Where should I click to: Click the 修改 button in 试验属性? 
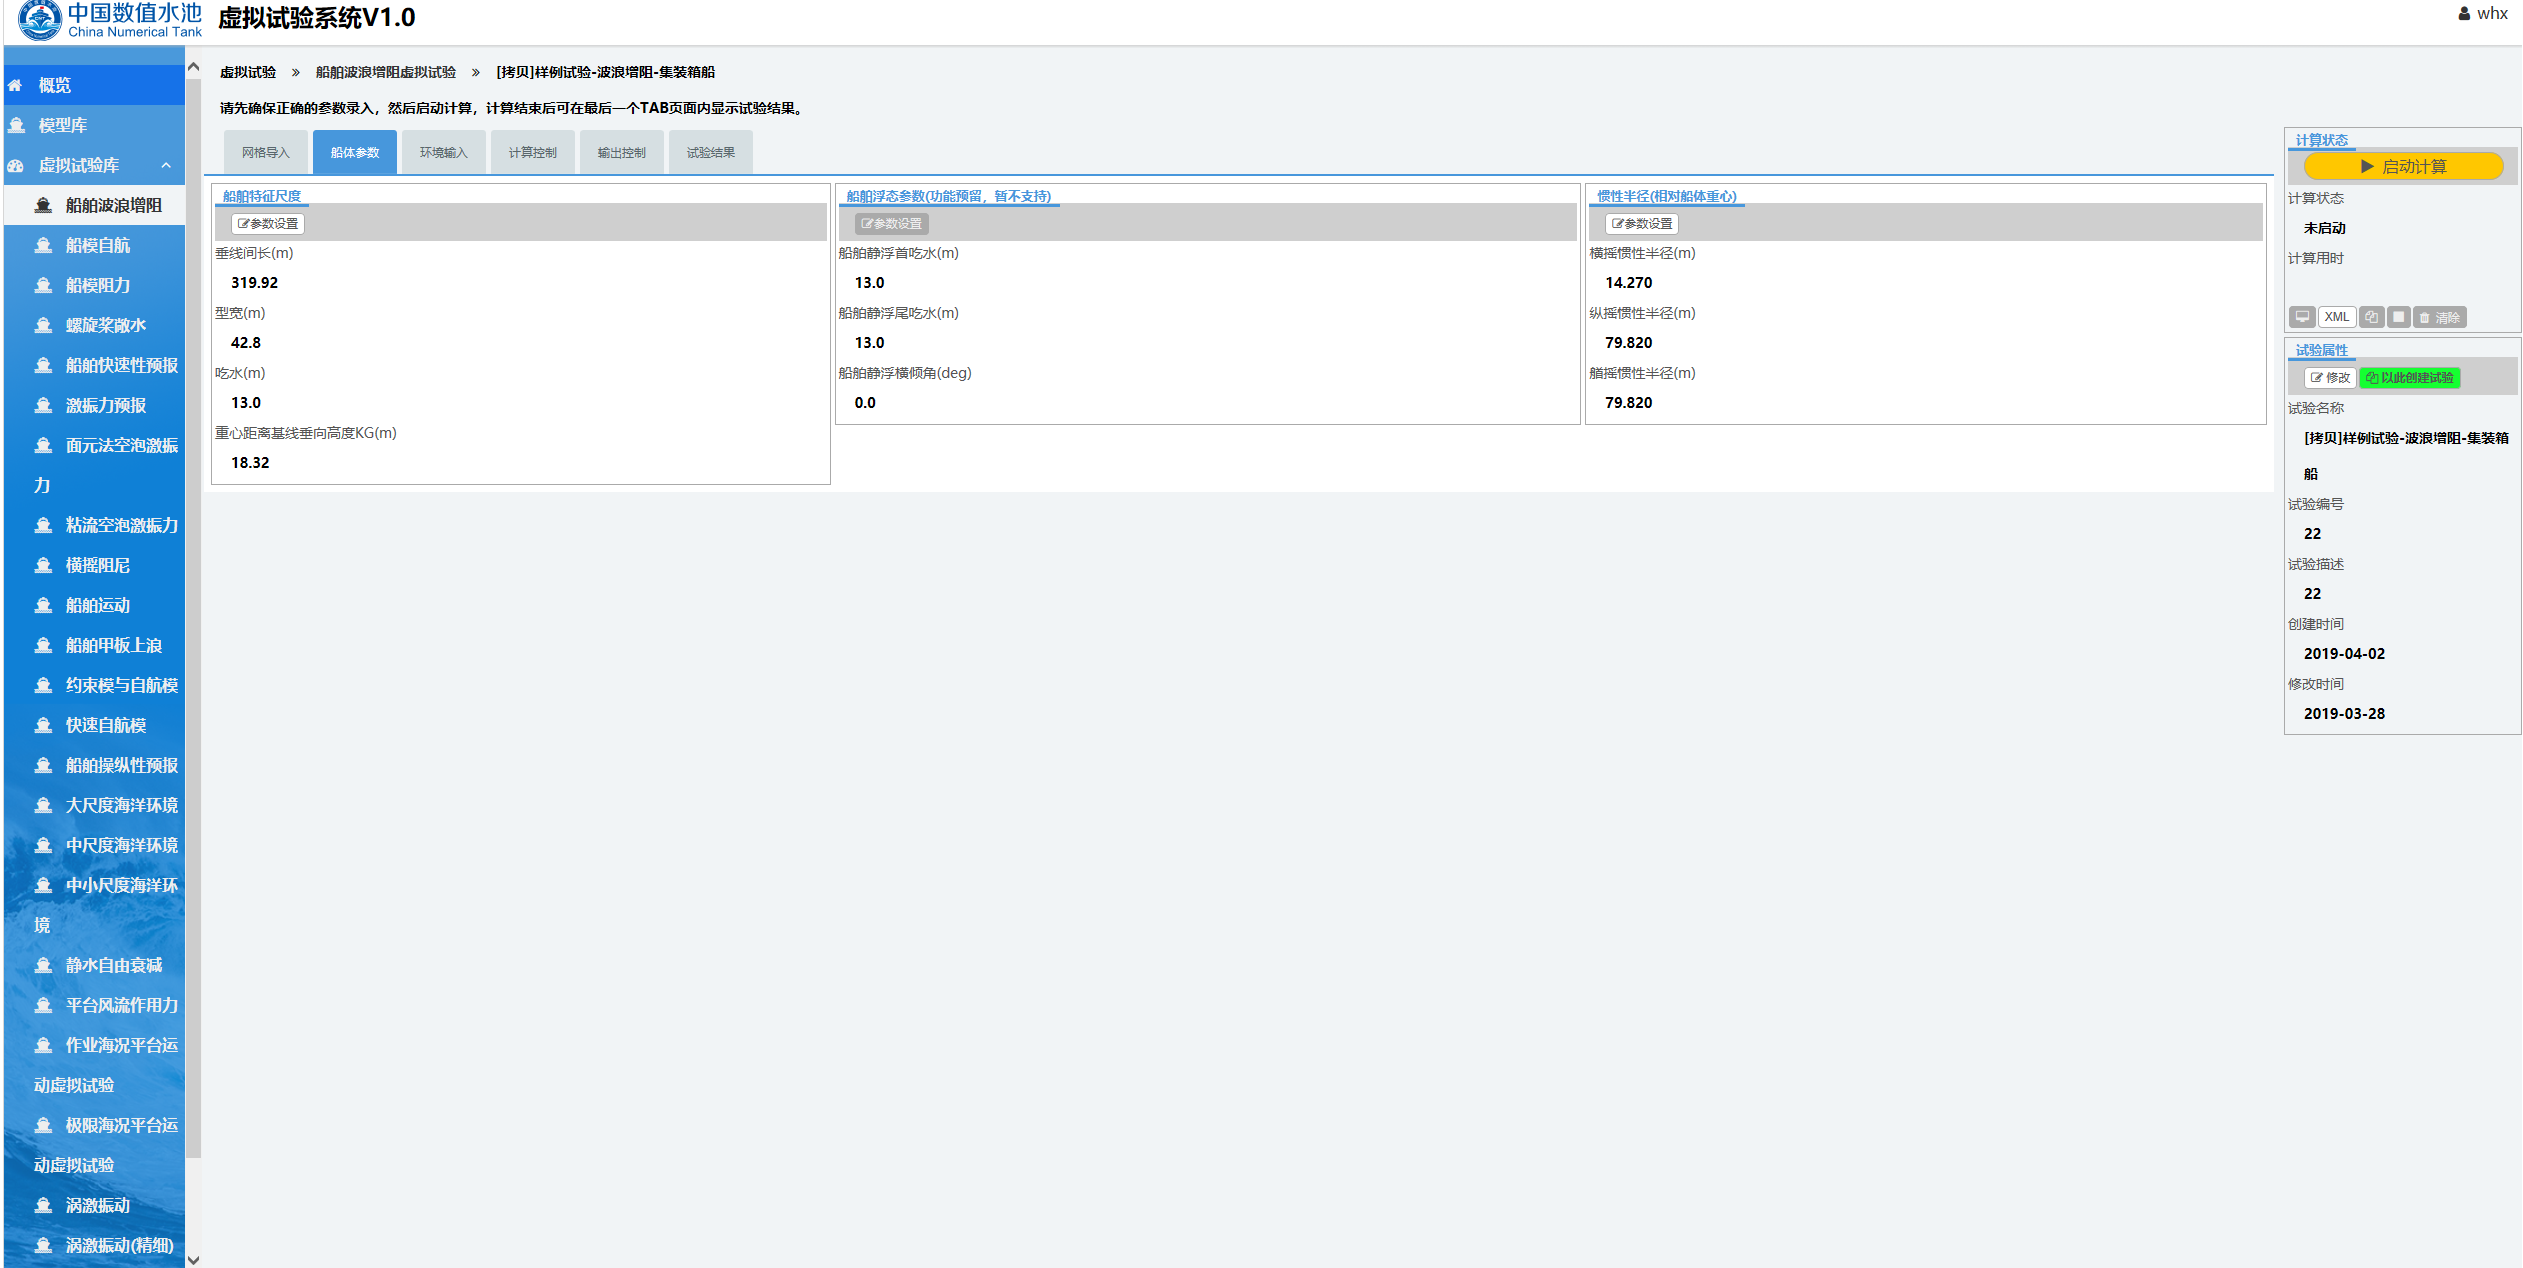pyautogui.click(x=2330, y=378)
